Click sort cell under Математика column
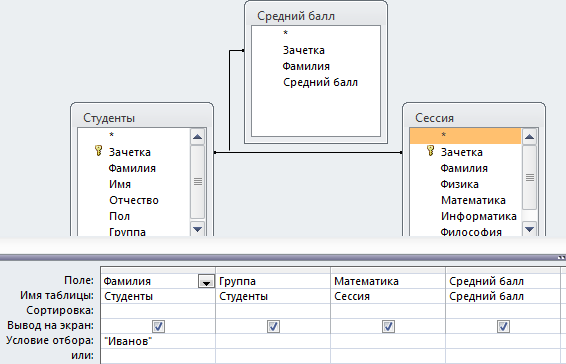Screen dimensions: 566x364 (x=388, y=311)
